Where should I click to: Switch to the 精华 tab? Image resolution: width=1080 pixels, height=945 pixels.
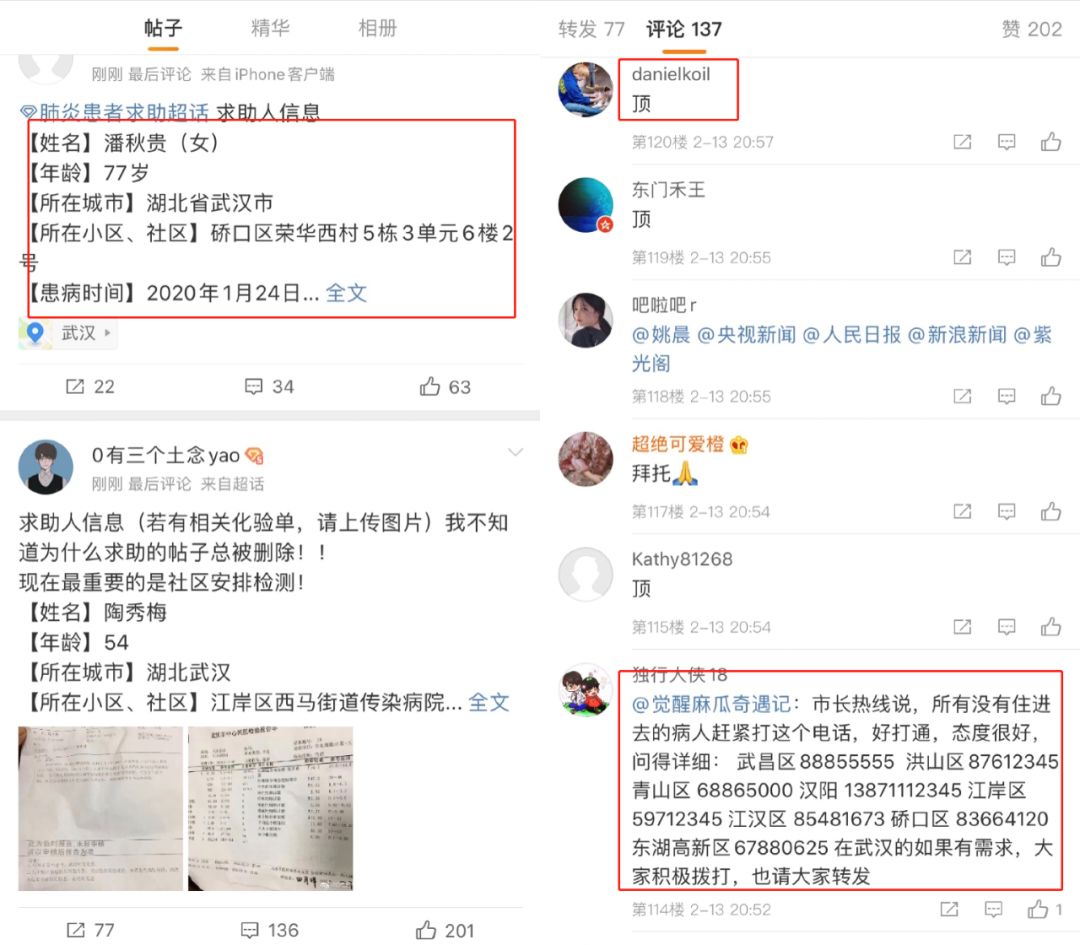coord(270,28)
